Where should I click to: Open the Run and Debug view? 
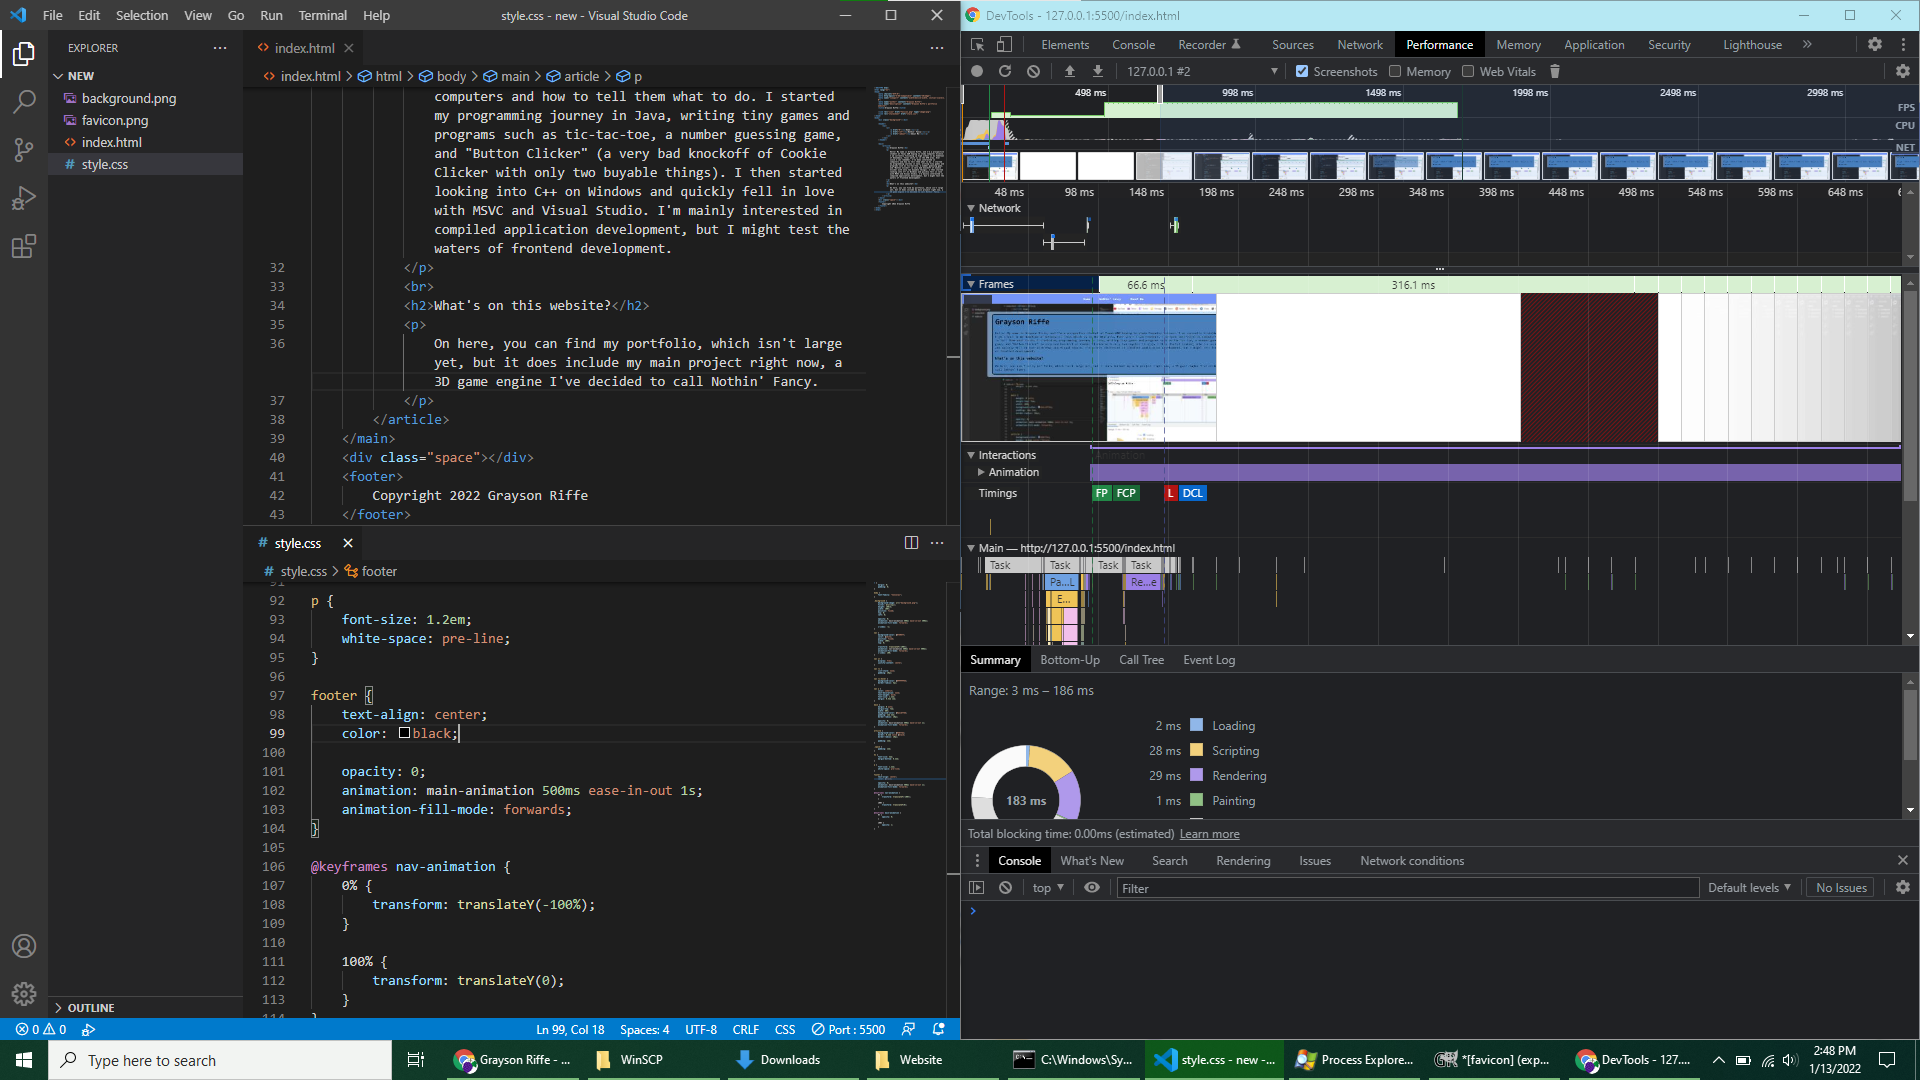click(24, 198)
